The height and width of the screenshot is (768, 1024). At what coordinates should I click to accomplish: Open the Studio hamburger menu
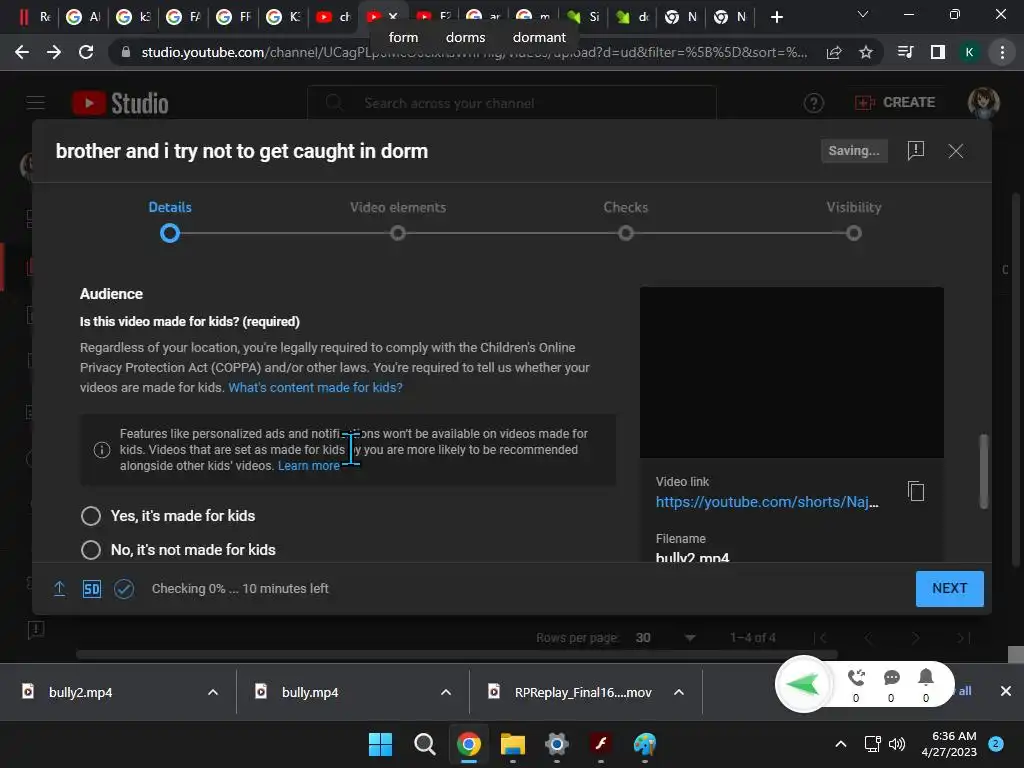pyautogui.click(x=36, y=103)
